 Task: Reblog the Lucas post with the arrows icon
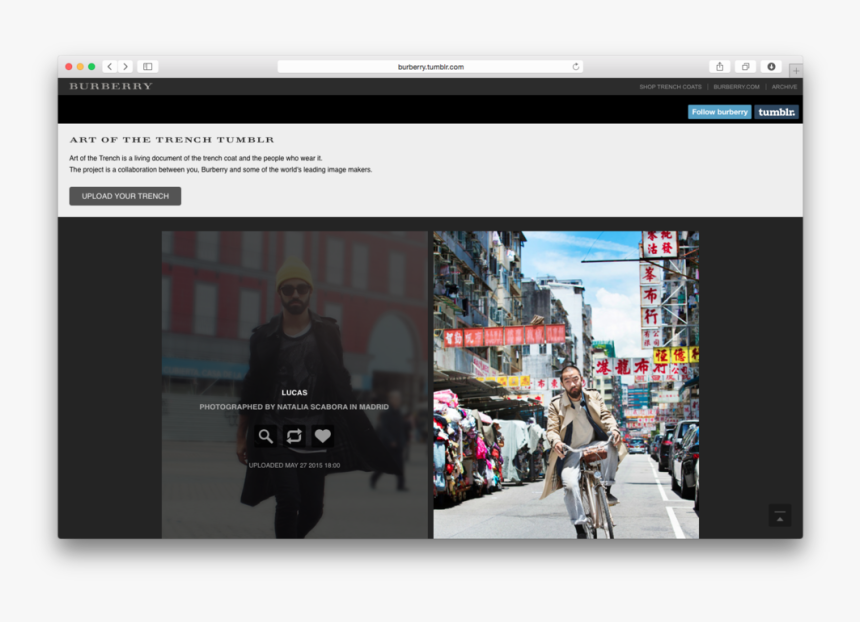coord(294,436)
